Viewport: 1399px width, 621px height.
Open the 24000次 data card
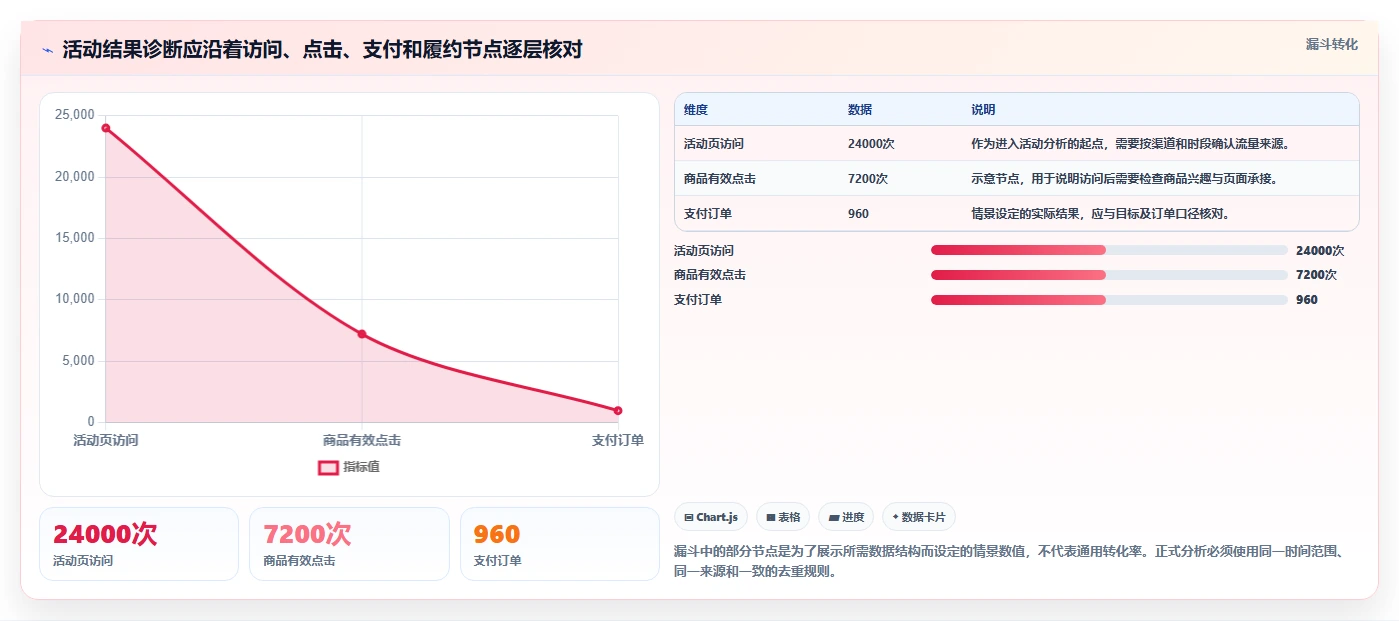pos(139,544)
